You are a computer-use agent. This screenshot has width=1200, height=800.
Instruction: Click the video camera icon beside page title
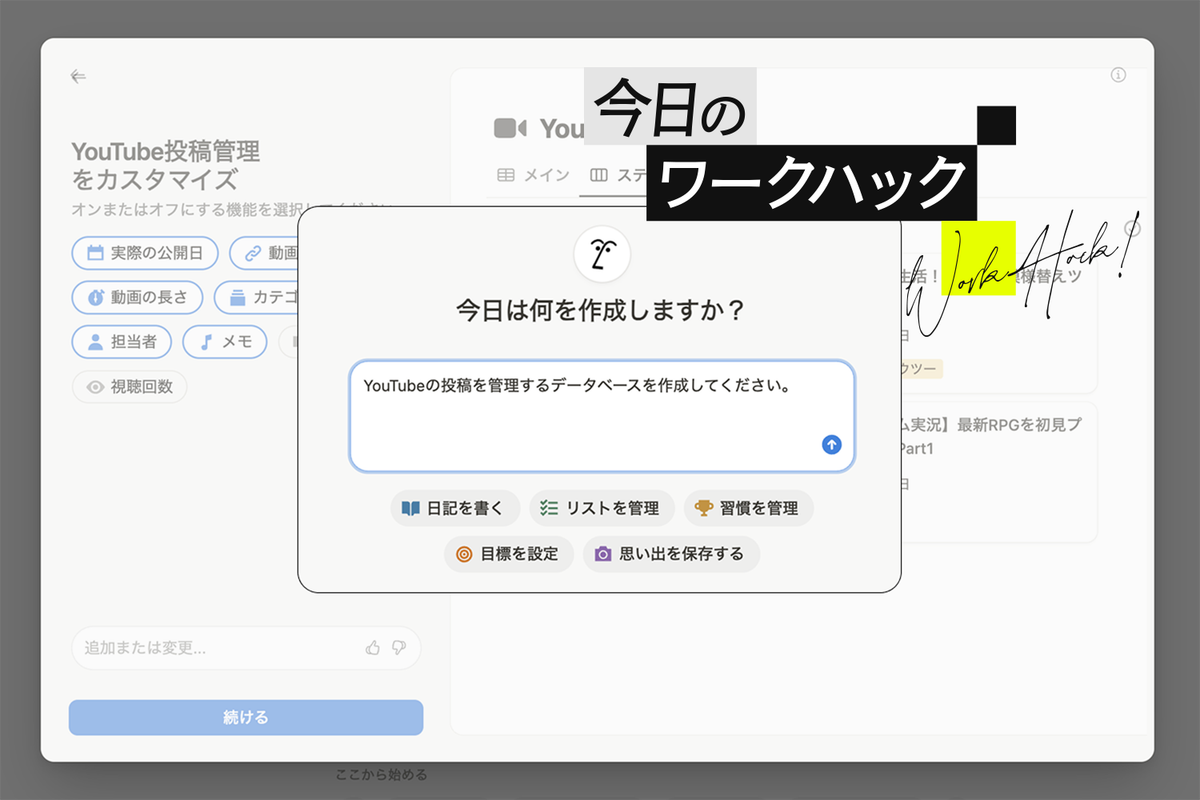coord(510,128)
